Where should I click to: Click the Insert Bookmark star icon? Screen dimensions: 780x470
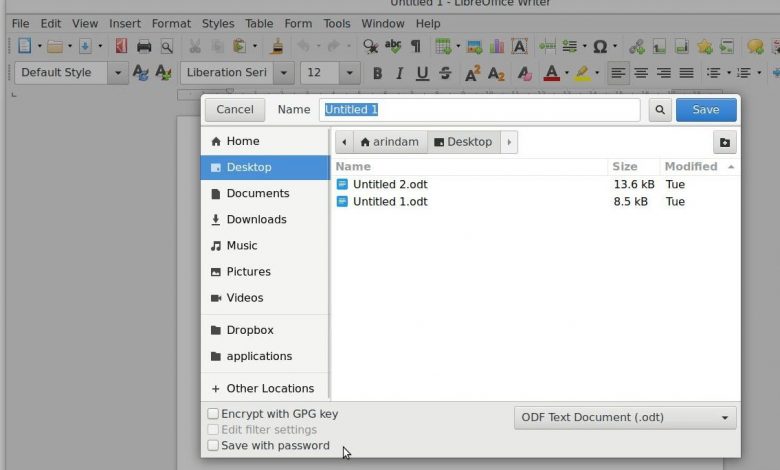(704, 47)
